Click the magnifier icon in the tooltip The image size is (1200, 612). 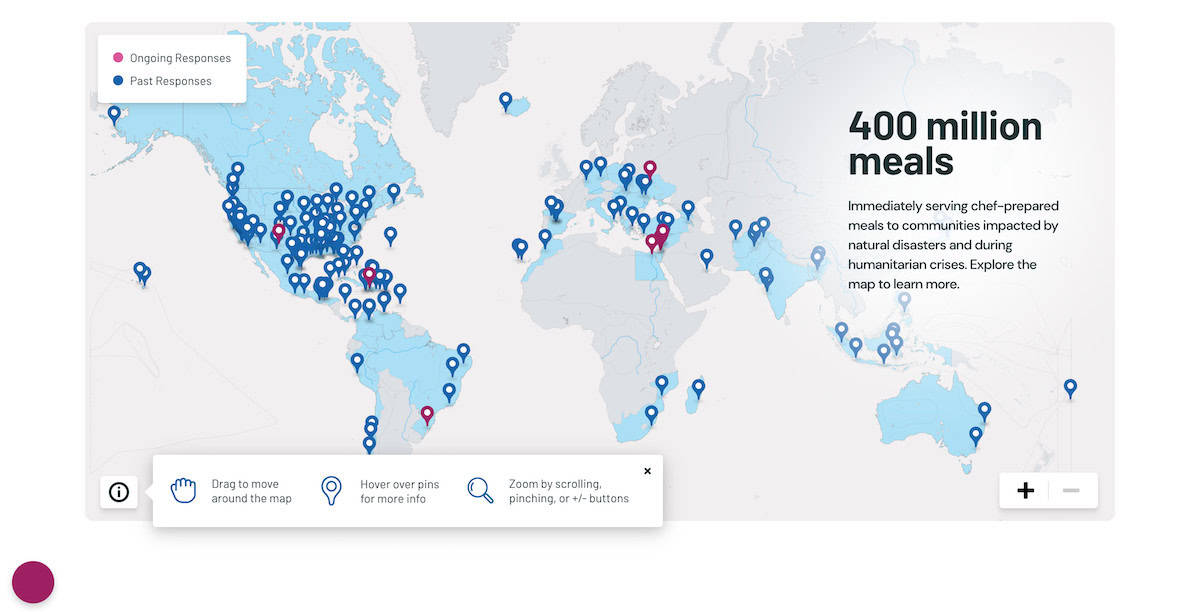click(x=480, y=490)
